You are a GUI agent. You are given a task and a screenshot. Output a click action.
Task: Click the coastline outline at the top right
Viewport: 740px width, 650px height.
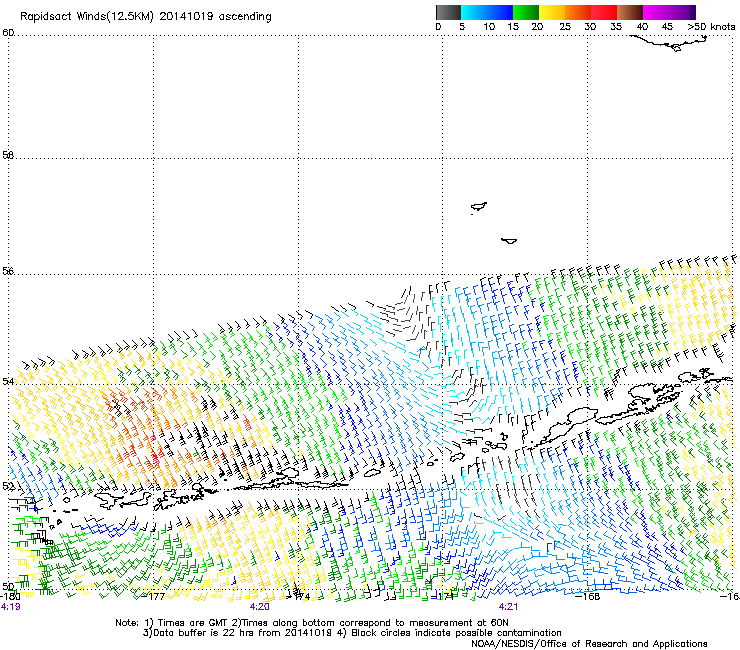(669, 43)
